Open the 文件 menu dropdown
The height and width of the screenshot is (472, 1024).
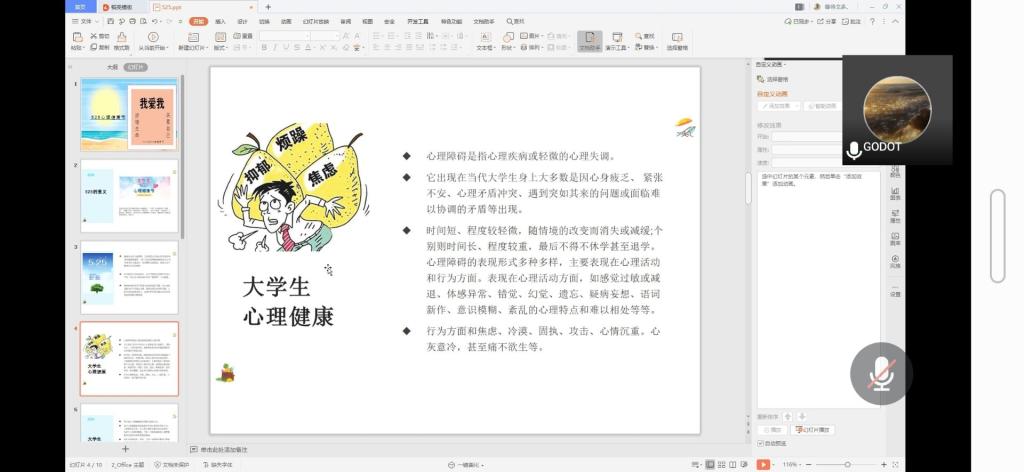[x=86, y=20]
